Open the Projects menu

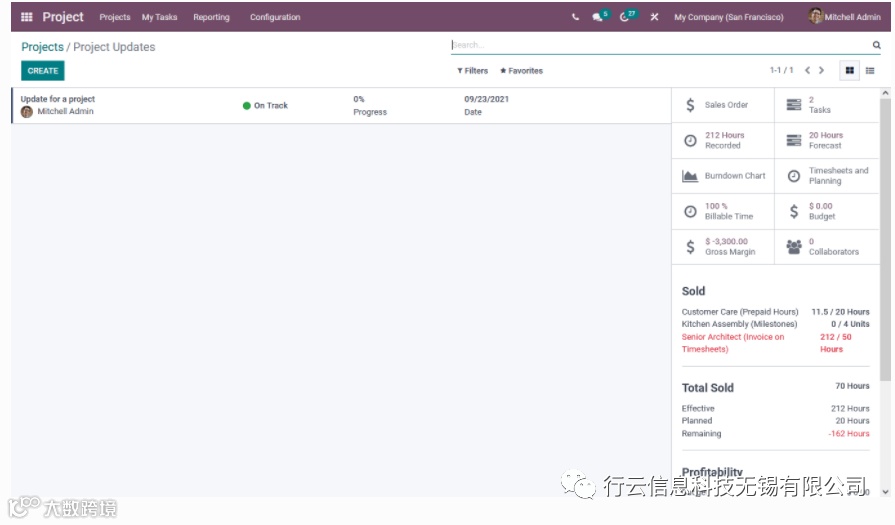[x=115, y=17]
